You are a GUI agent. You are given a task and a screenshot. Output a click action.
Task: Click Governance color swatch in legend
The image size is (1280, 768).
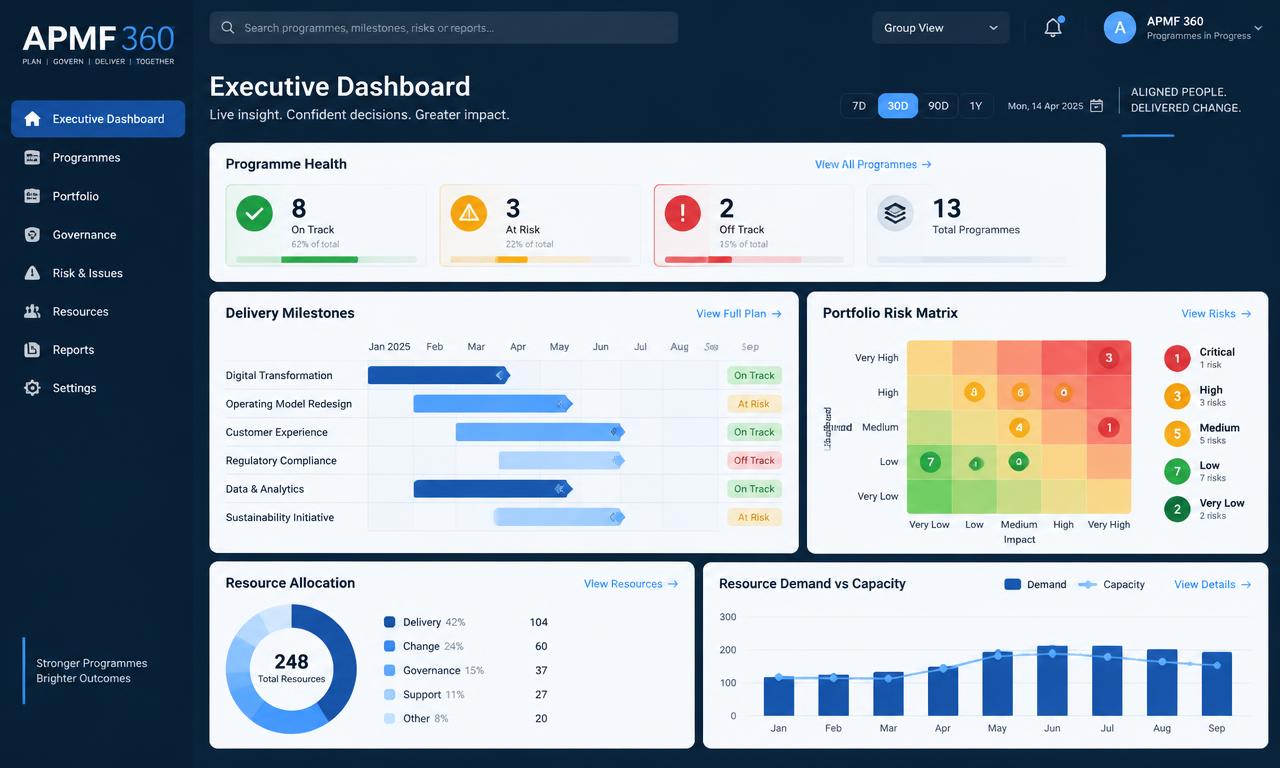pos(390,670)
